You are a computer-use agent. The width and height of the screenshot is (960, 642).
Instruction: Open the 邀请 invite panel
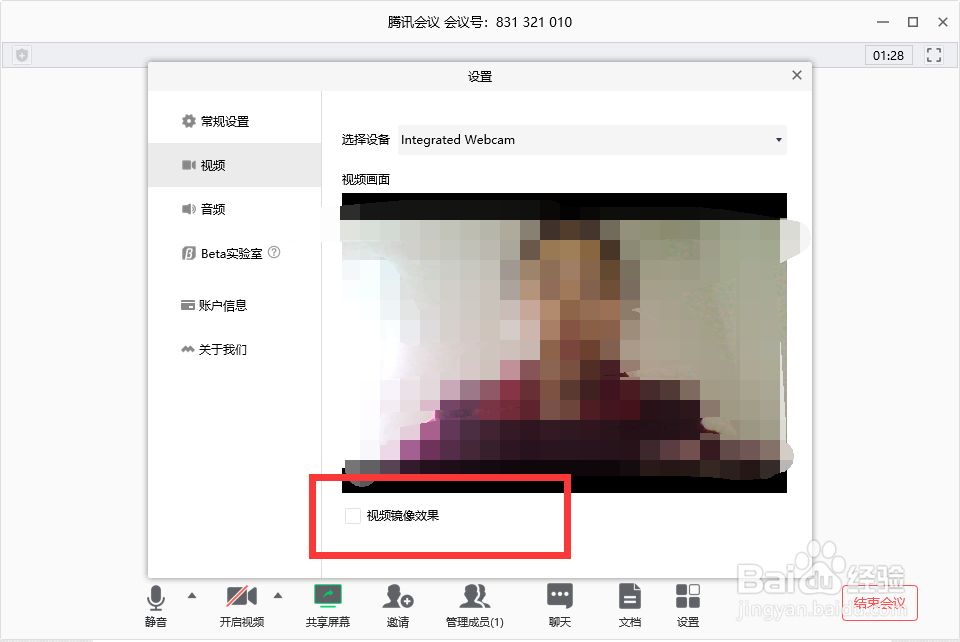[x=397, y=597]
